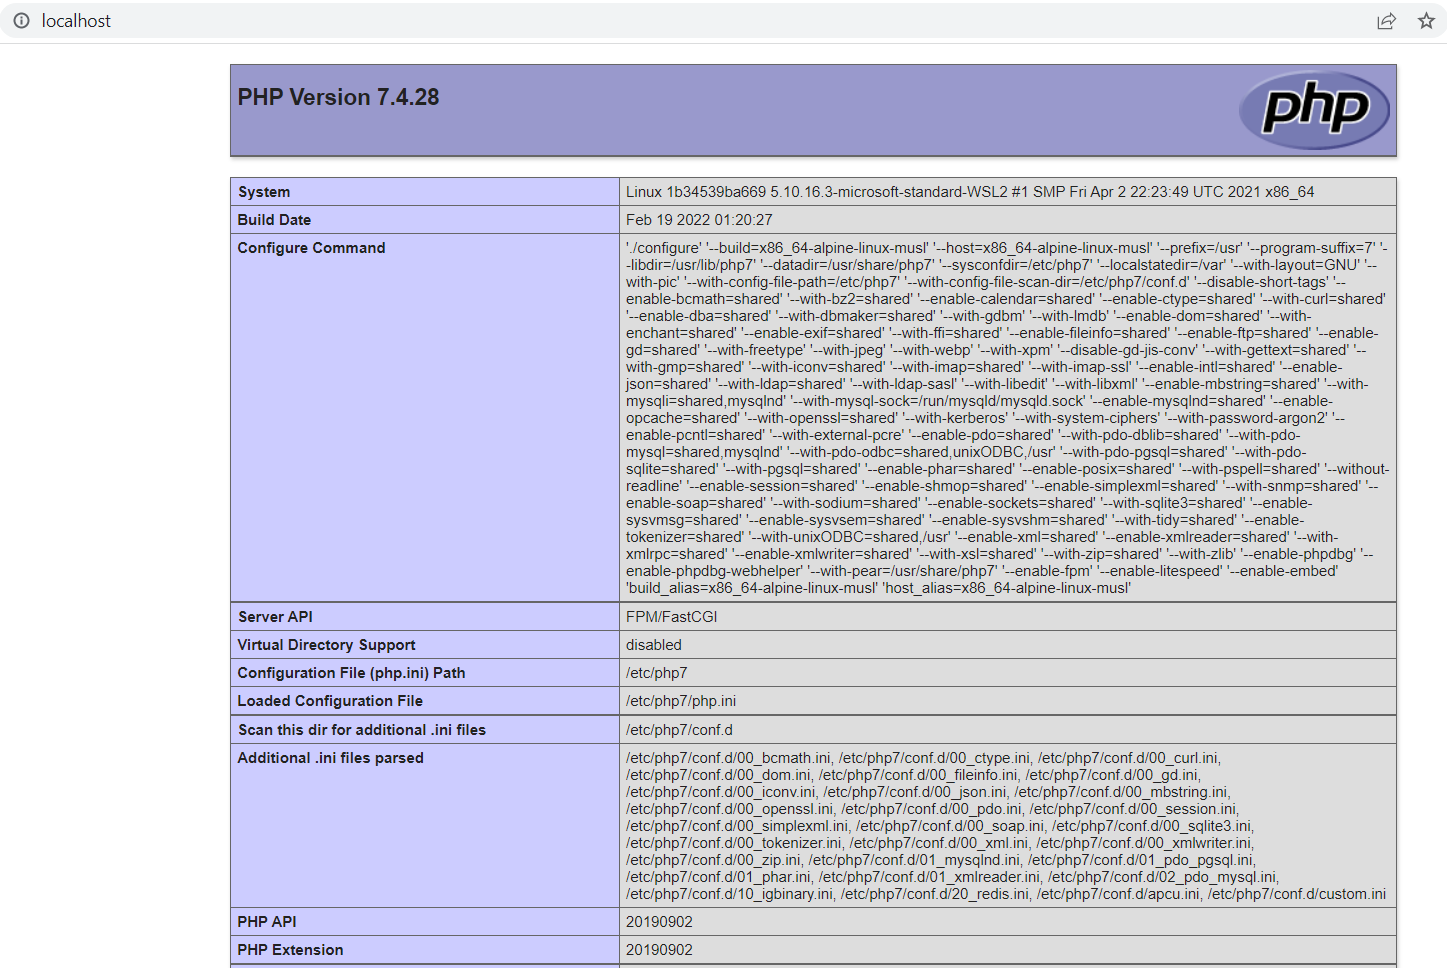Click the share page icon
Image resolution: width=1447 pixels, height=968 pixels.
tap(1386, 21)
